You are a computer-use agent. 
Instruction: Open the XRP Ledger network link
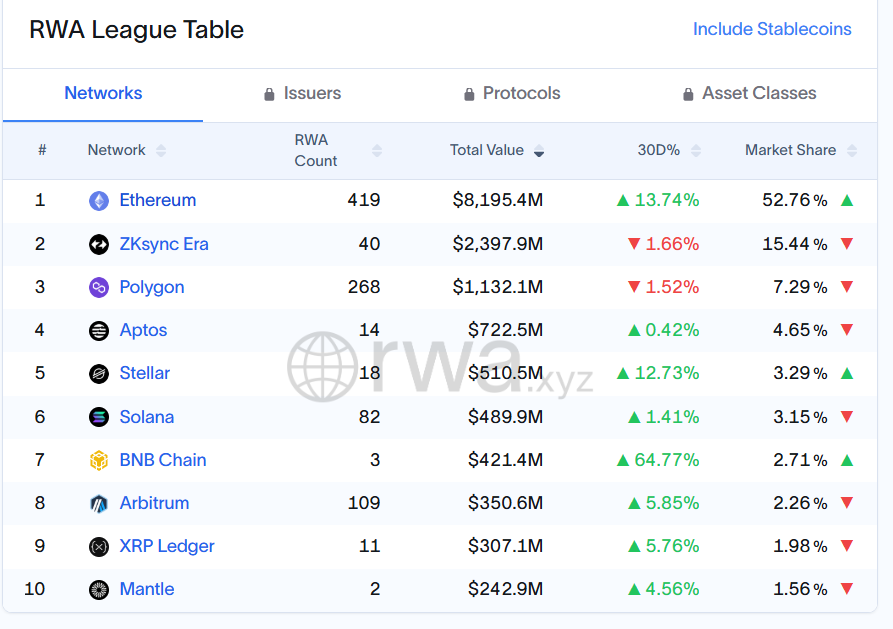coord(167,546)
